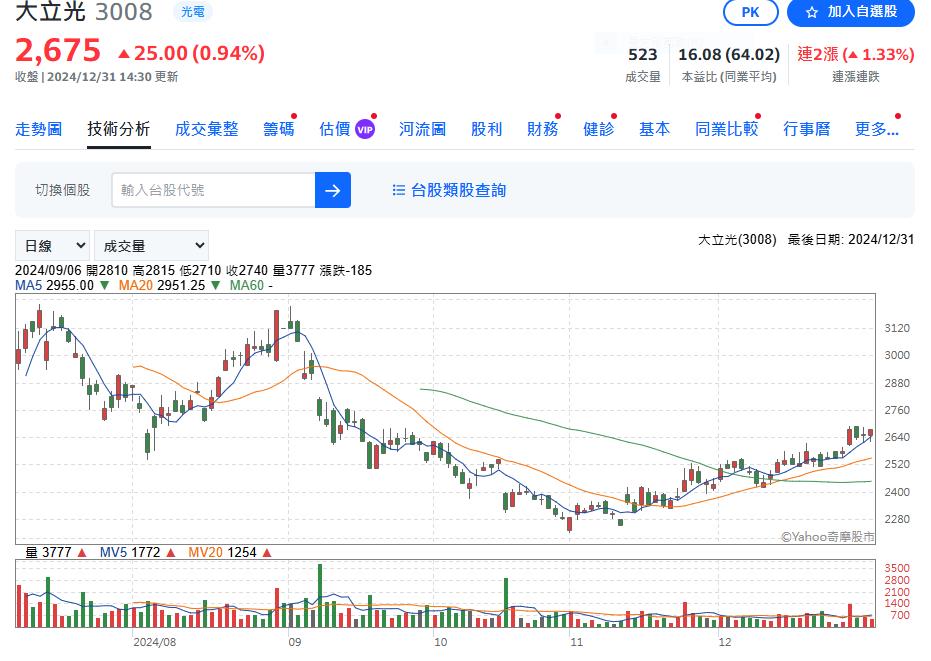Switch to the 走勢圖 tab

click(39, 129)
